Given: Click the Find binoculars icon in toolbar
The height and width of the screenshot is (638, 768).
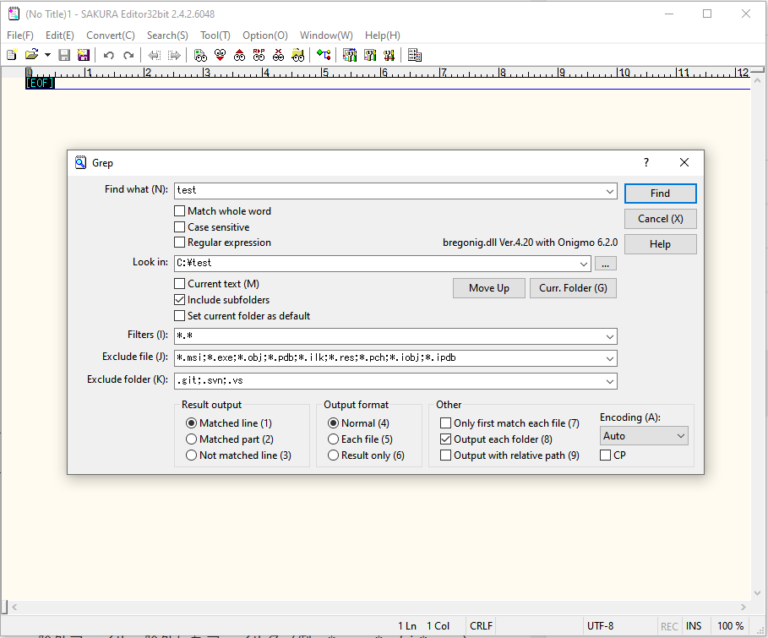Looking at the screenshot, I should coord(201,55).
